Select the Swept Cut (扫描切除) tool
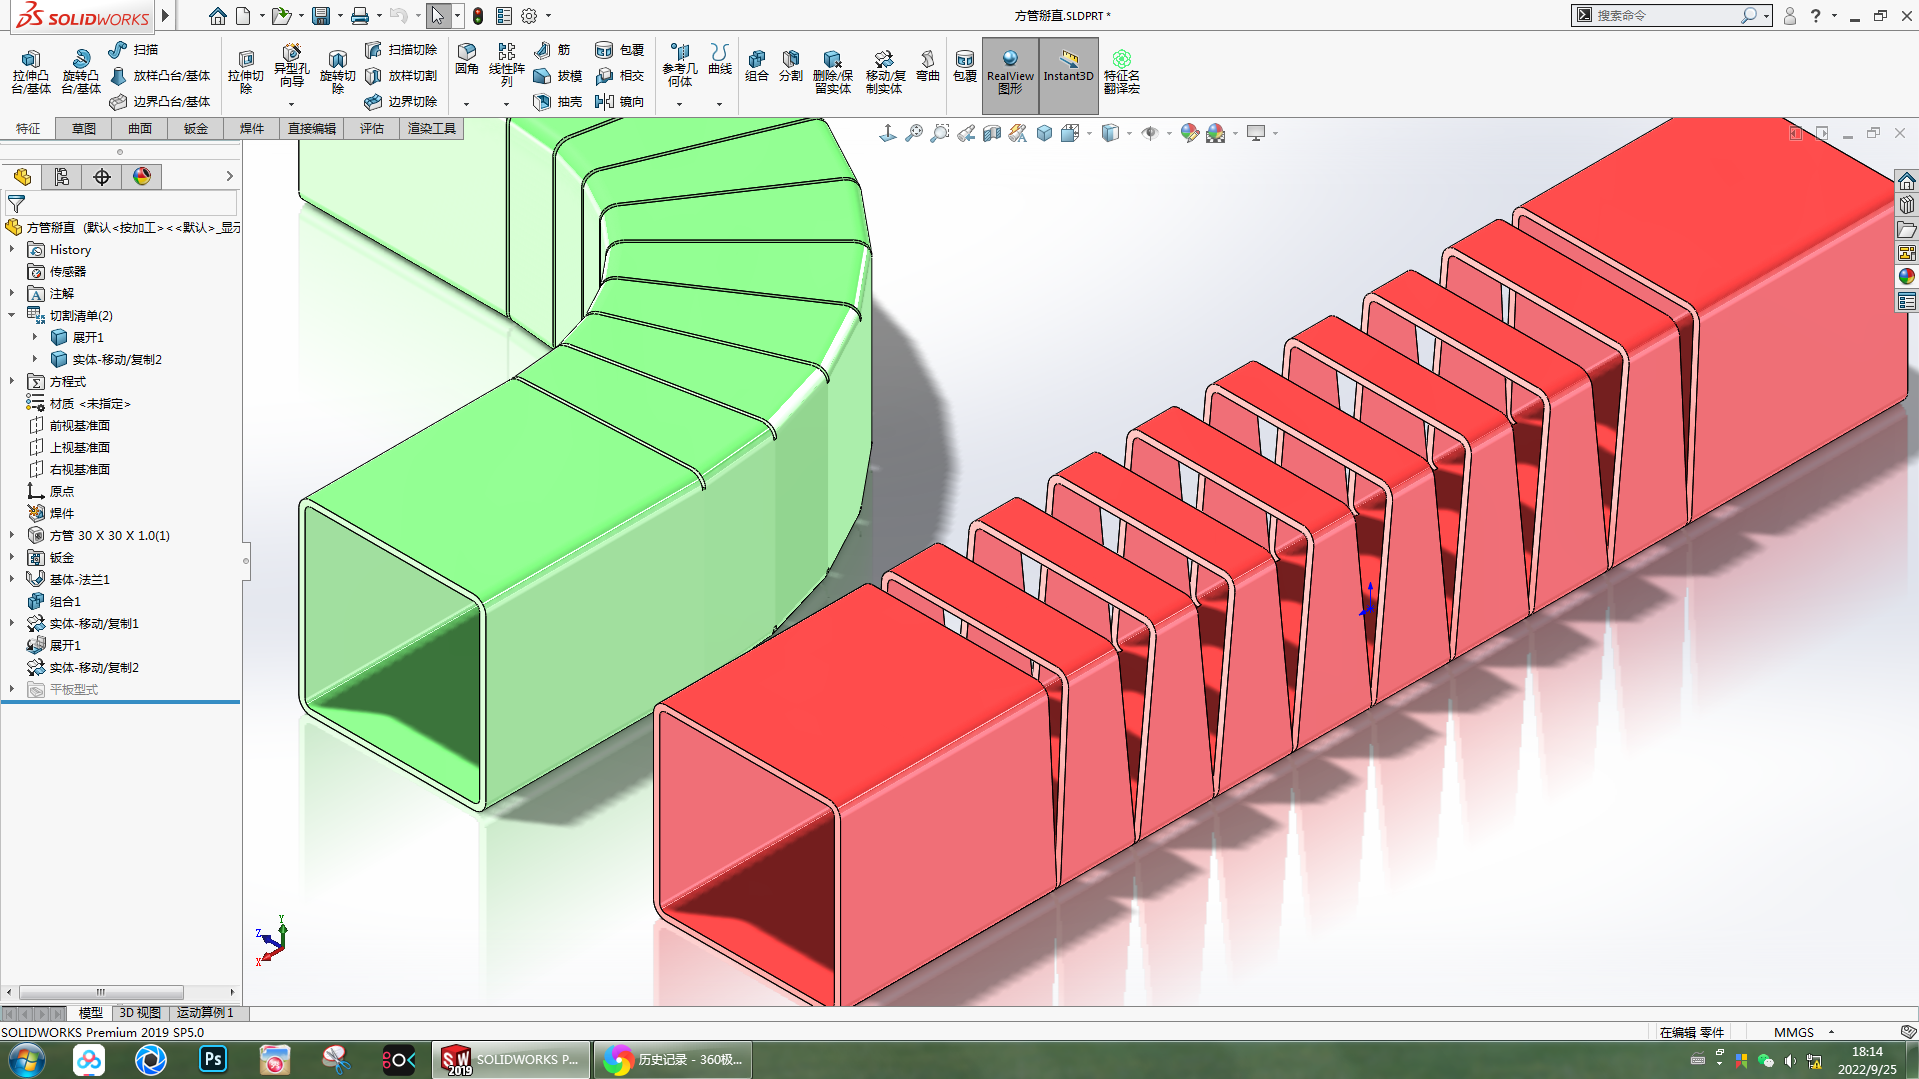The width and height of the screenshot is (1919, 1079). click(x=401, y=49)
